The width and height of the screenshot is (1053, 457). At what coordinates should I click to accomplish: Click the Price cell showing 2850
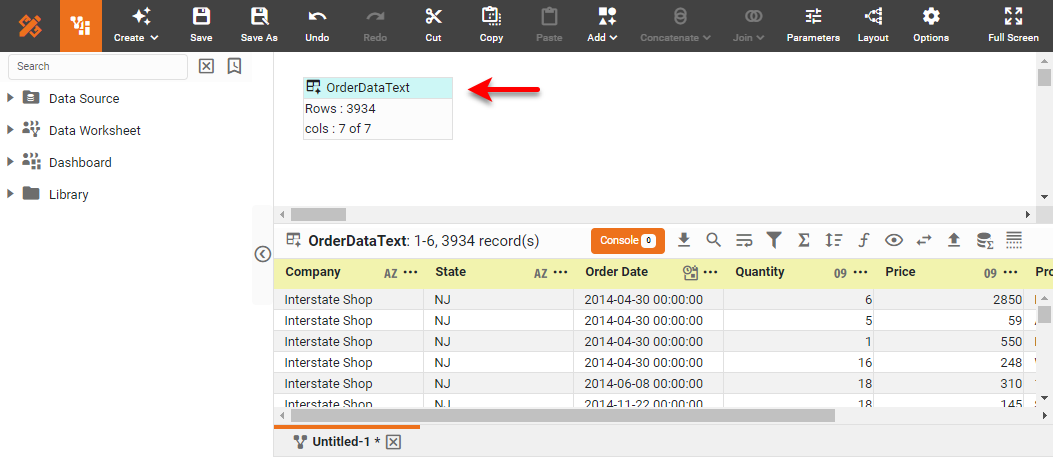pyautogui.click(x=948, y=299)
